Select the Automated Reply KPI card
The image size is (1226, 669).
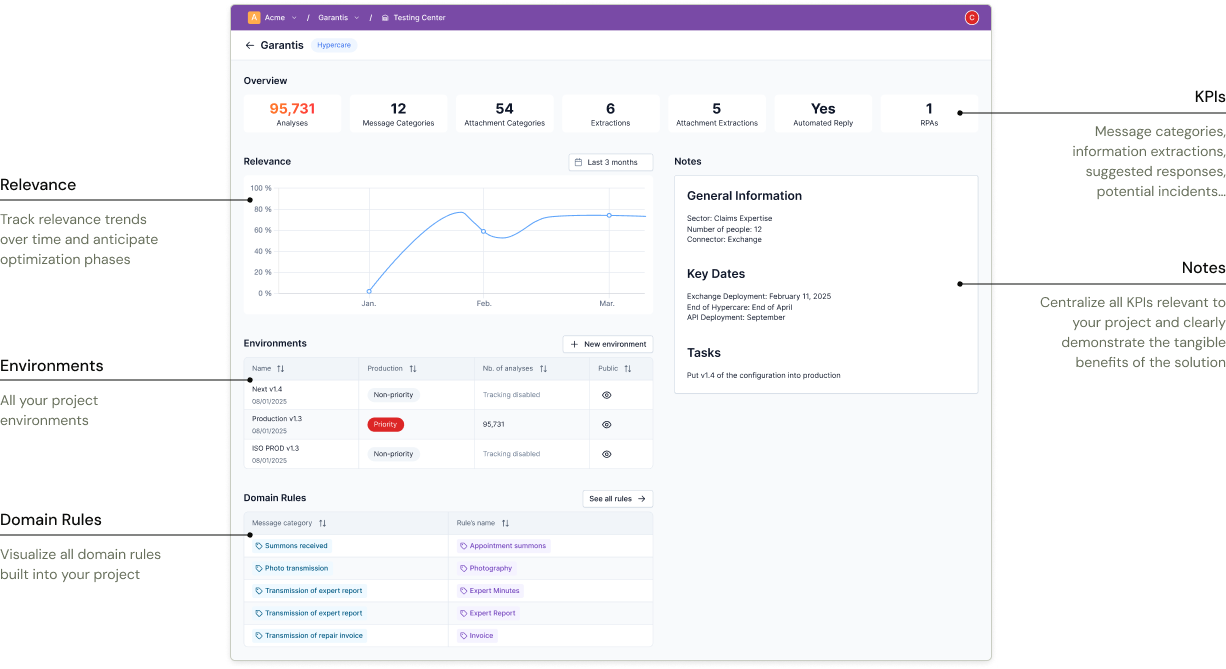823,113
